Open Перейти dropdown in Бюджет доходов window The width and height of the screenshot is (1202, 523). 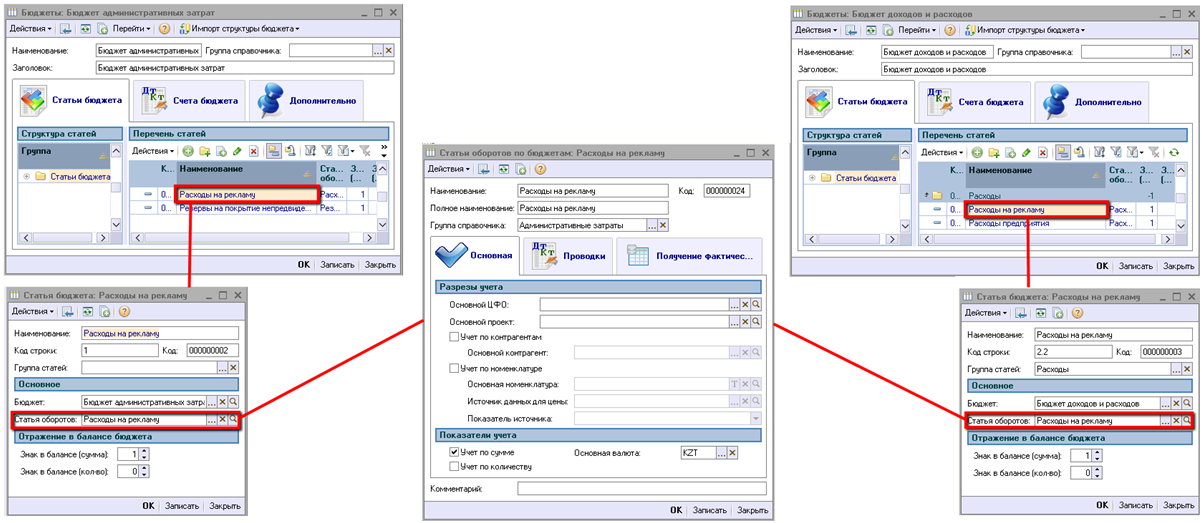[918, 30]
